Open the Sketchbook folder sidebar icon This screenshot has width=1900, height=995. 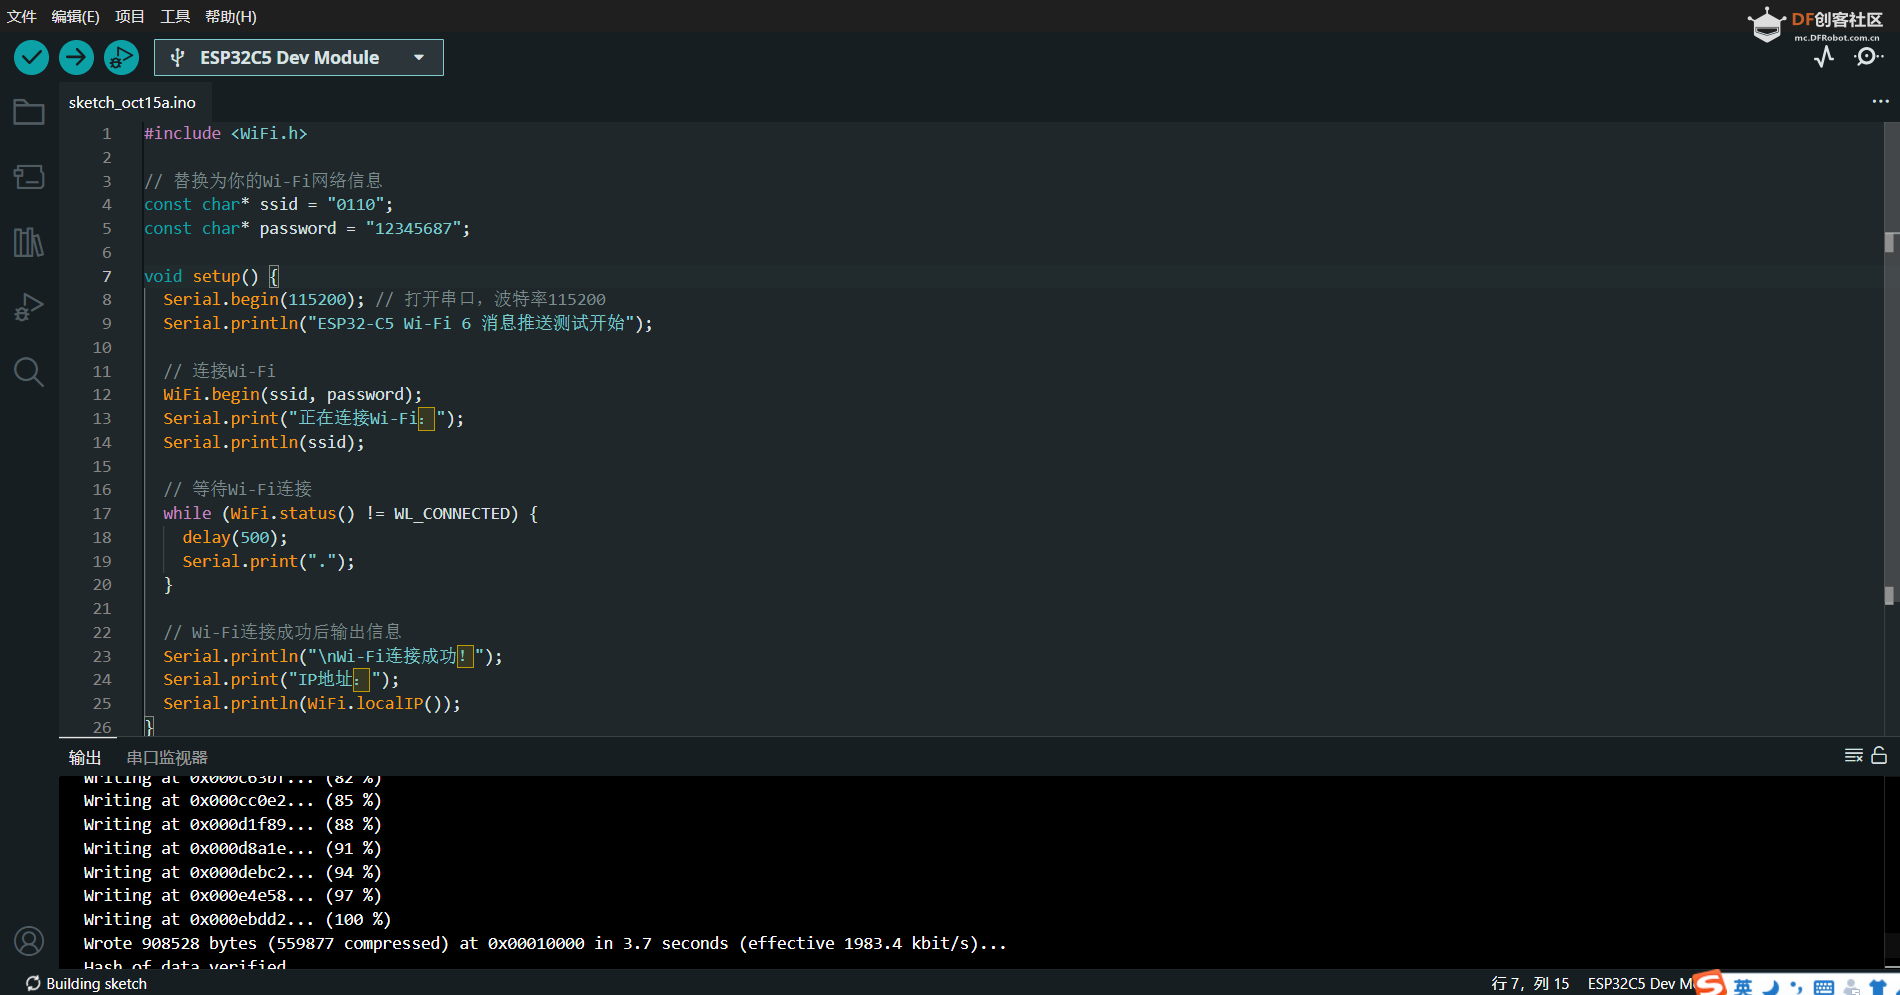[x=28, y=112]
